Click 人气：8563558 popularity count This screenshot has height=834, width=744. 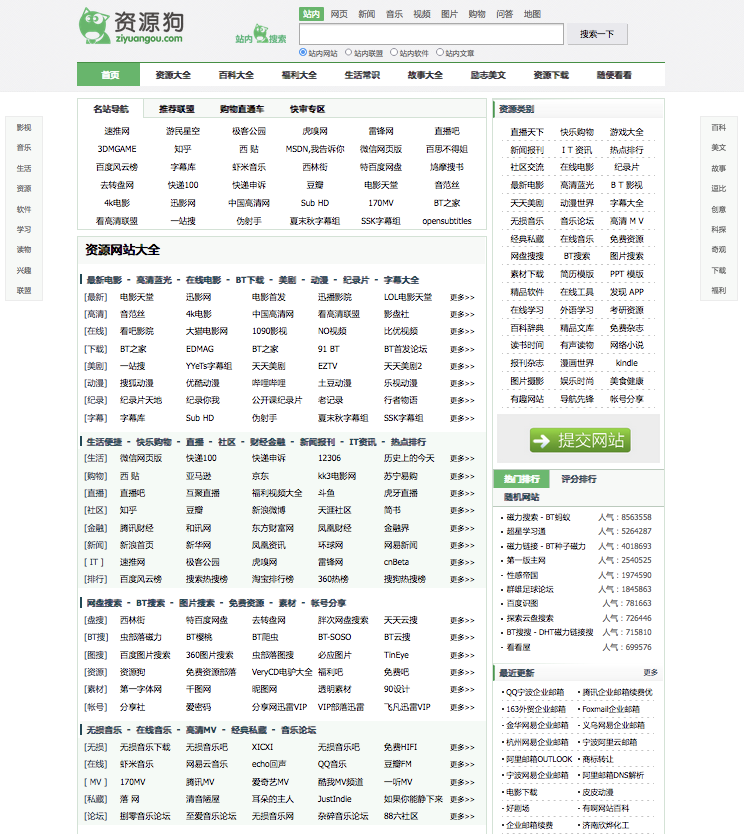(x=624, y=517)
